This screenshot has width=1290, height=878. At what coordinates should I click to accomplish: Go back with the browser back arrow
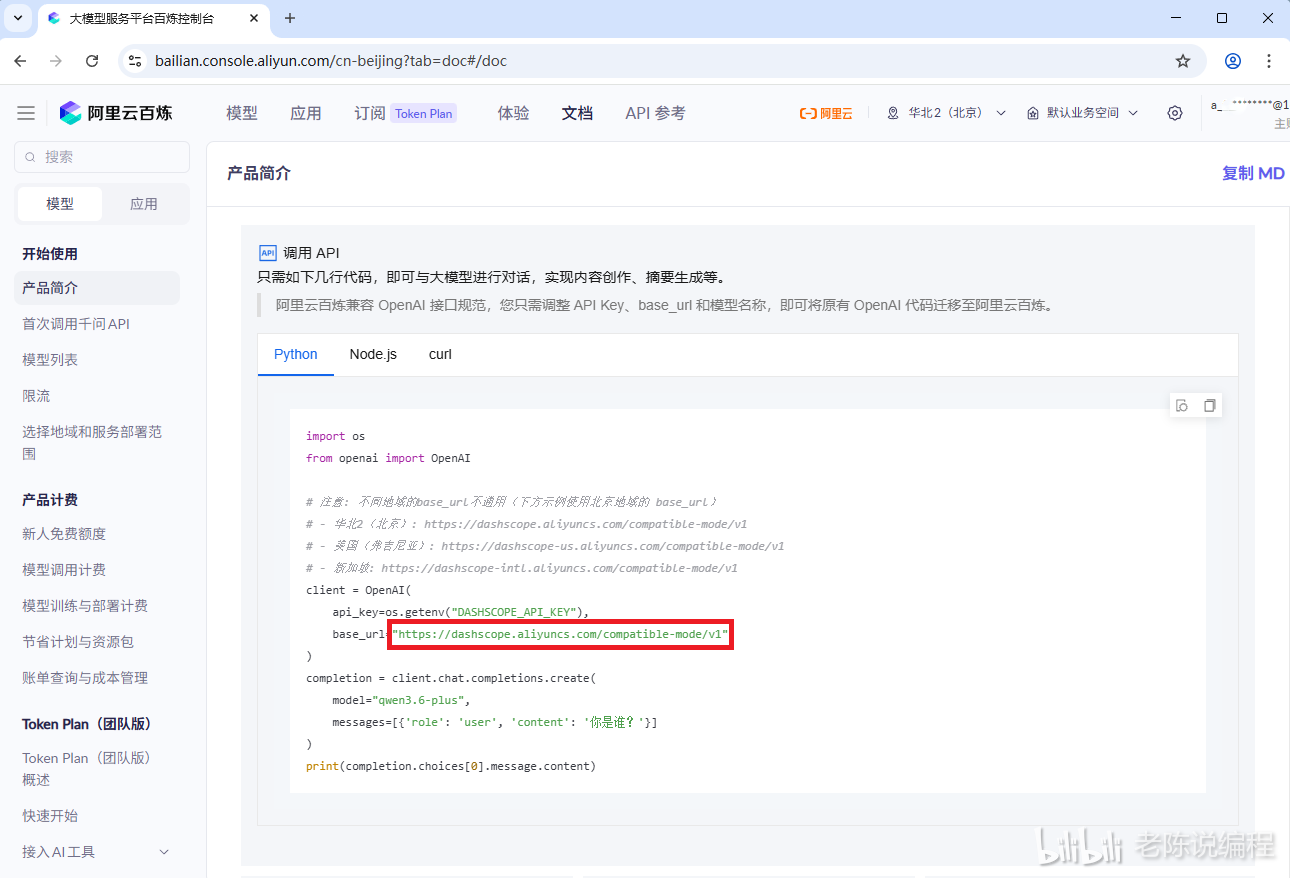tap(20, 61)
